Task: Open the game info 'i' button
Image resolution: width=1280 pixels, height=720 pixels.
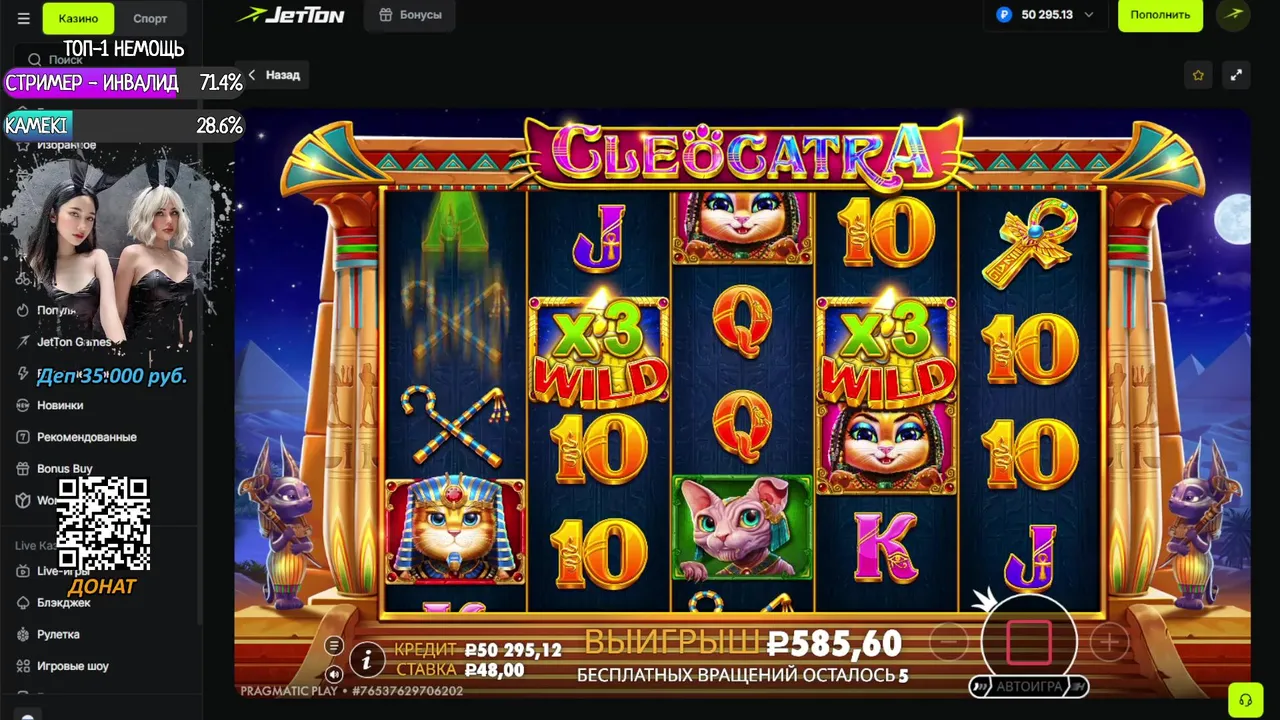Action: click(x=367, y=660)
